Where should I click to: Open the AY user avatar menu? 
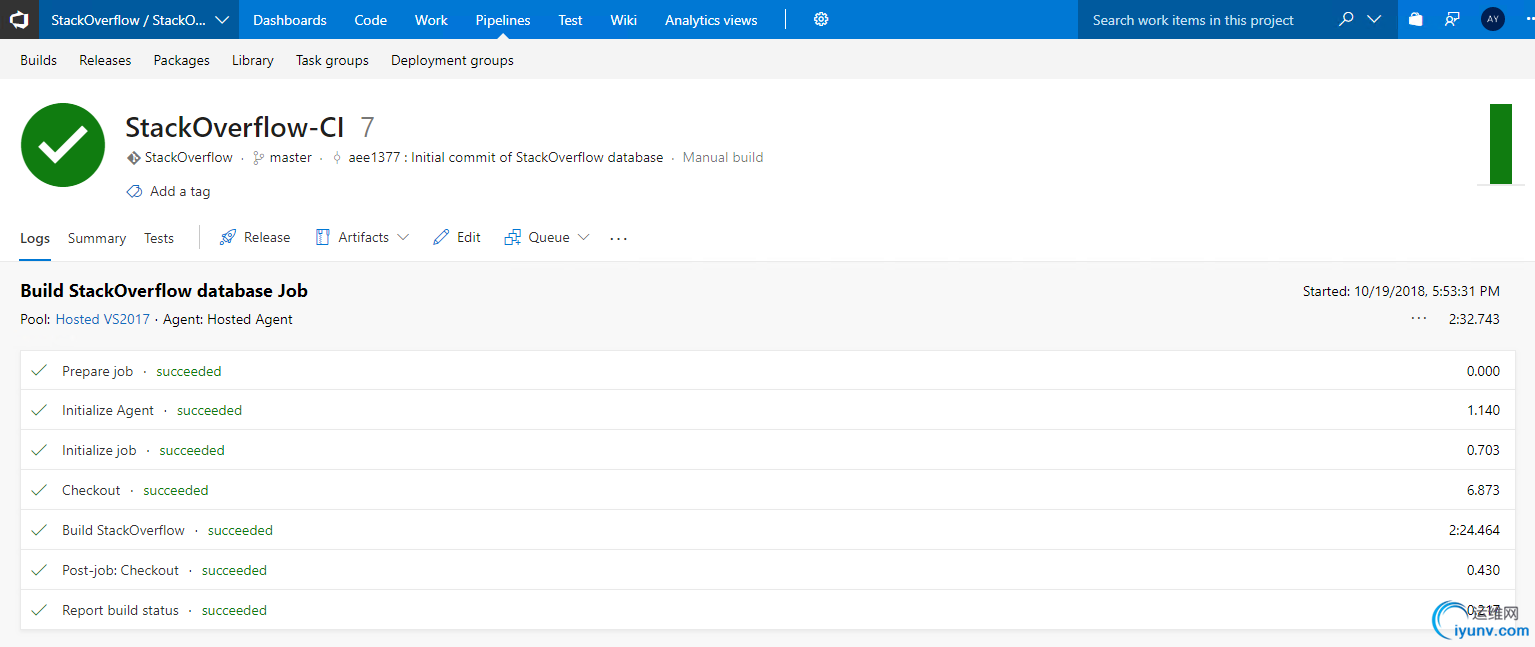[1492, 19]
